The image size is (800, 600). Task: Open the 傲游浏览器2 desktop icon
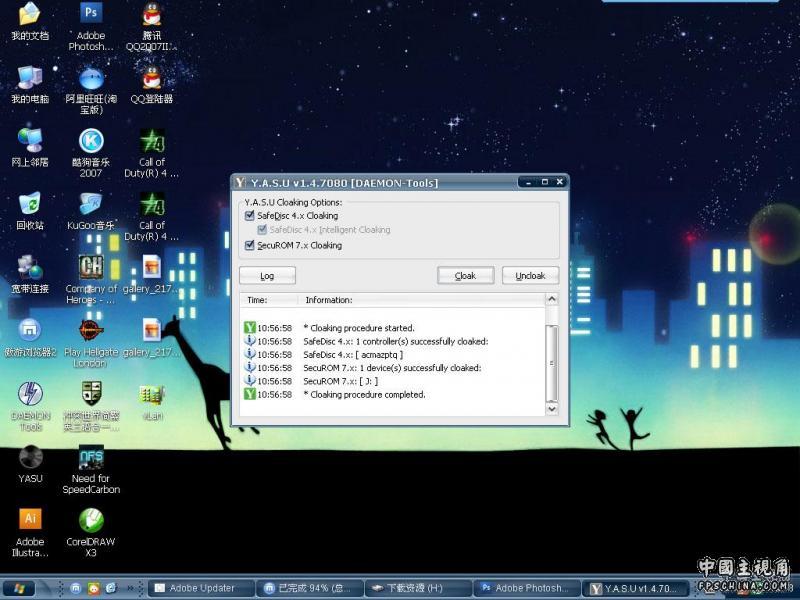(30, 330)
